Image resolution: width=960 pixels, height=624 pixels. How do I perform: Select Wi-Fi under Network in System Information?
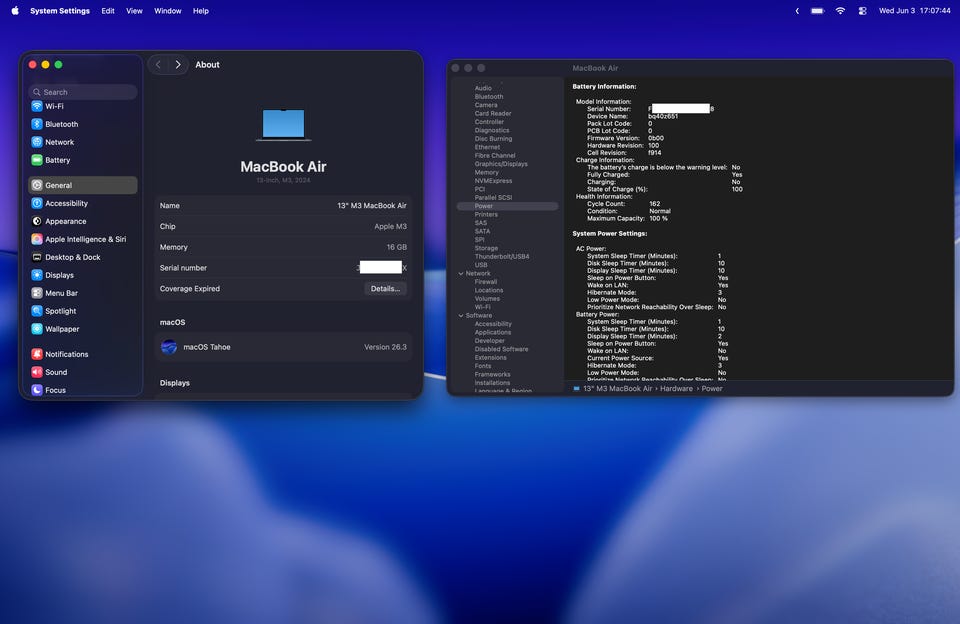pyautogui.click(x=482, y=307)
